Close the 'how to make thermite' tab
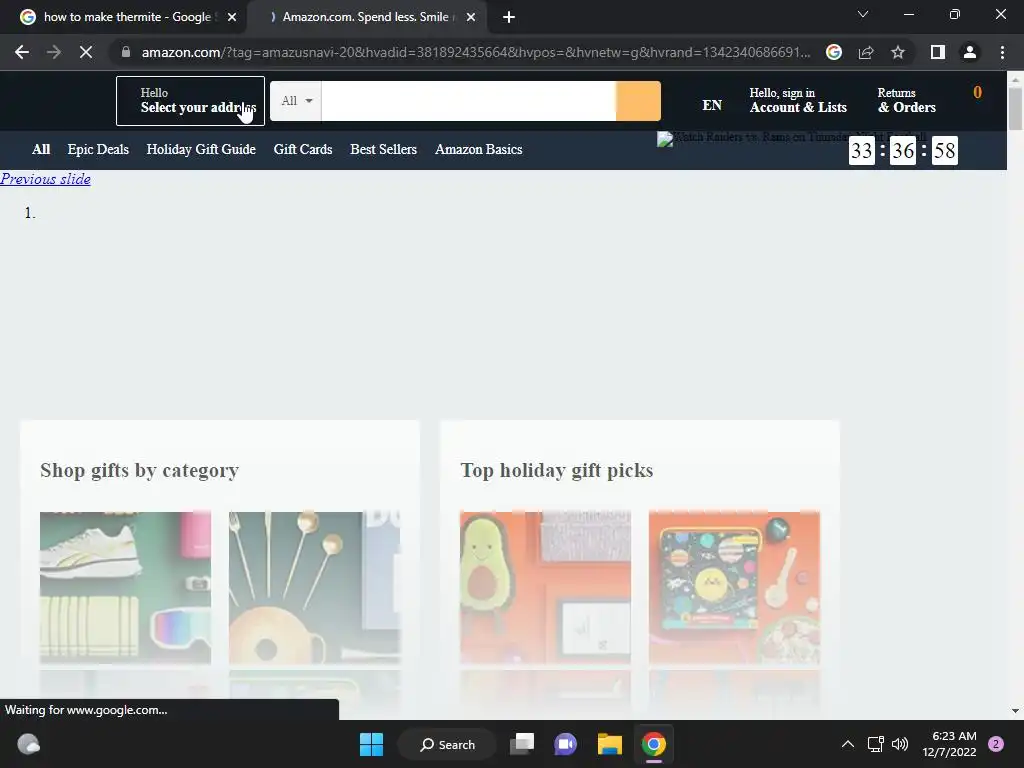This screenshot has height=768, width=1024. (x=232, y=17)
